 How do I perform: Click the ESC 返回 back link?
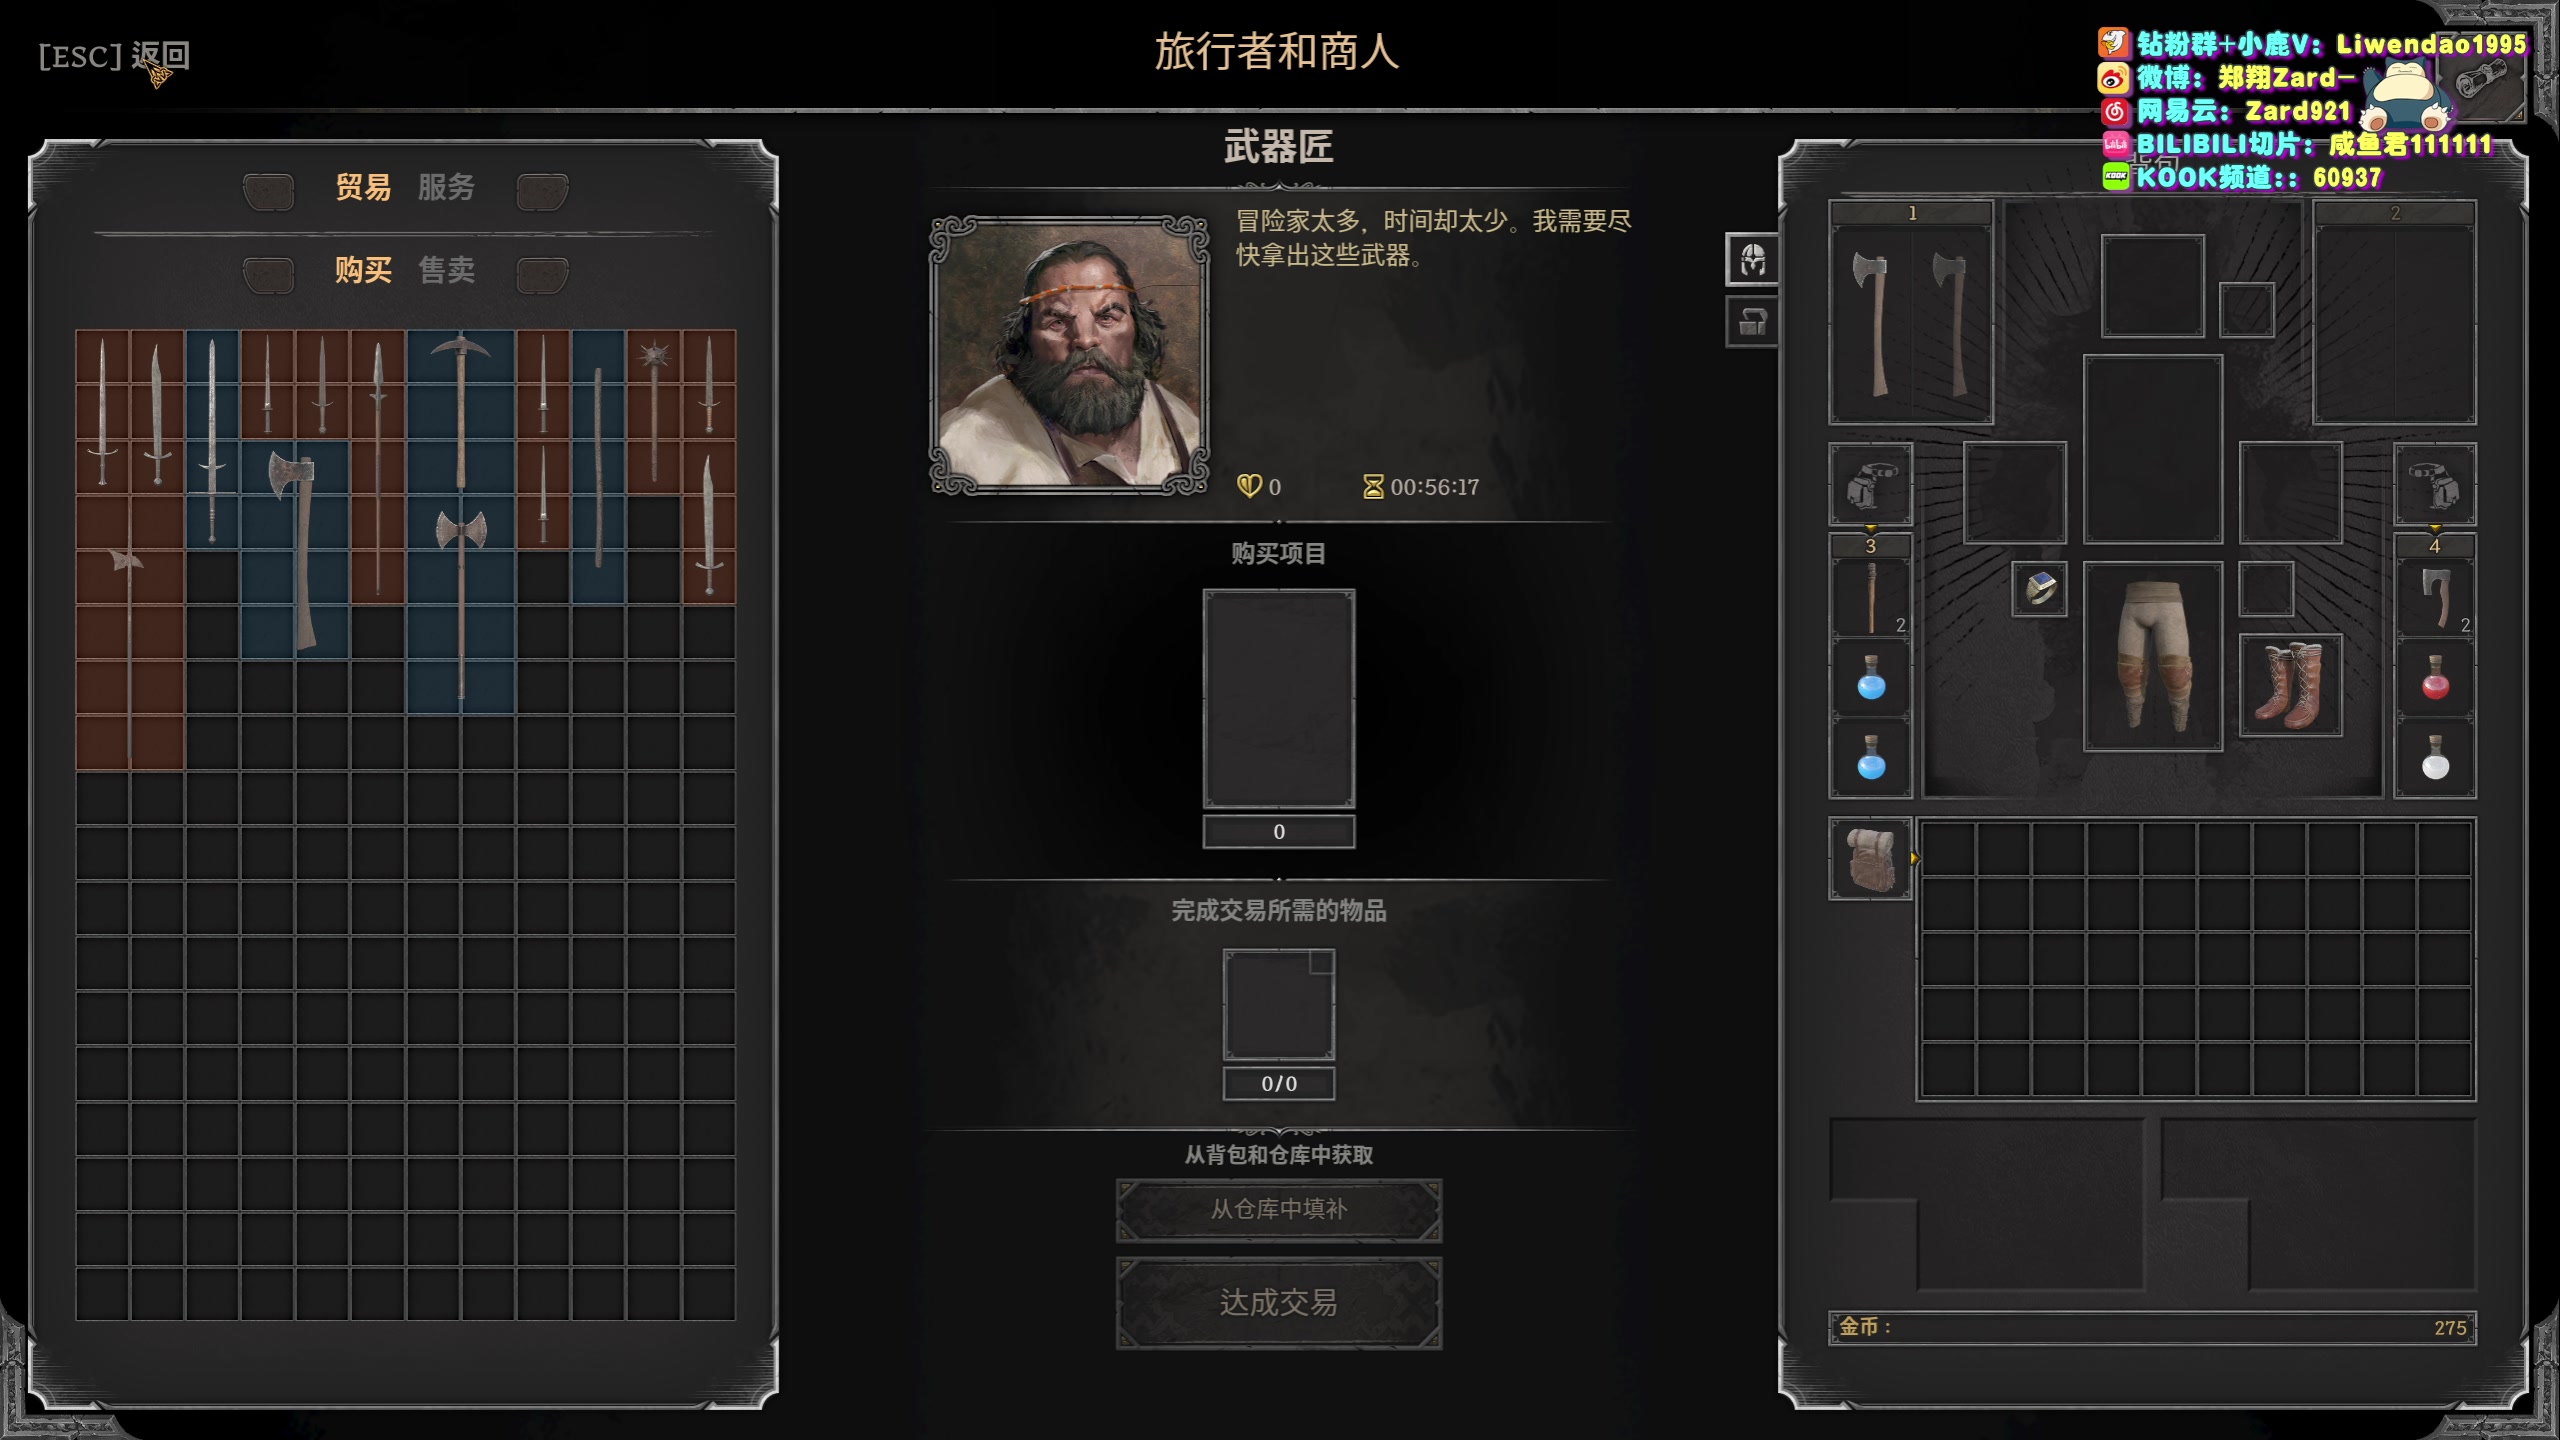[x=114, y=56]
